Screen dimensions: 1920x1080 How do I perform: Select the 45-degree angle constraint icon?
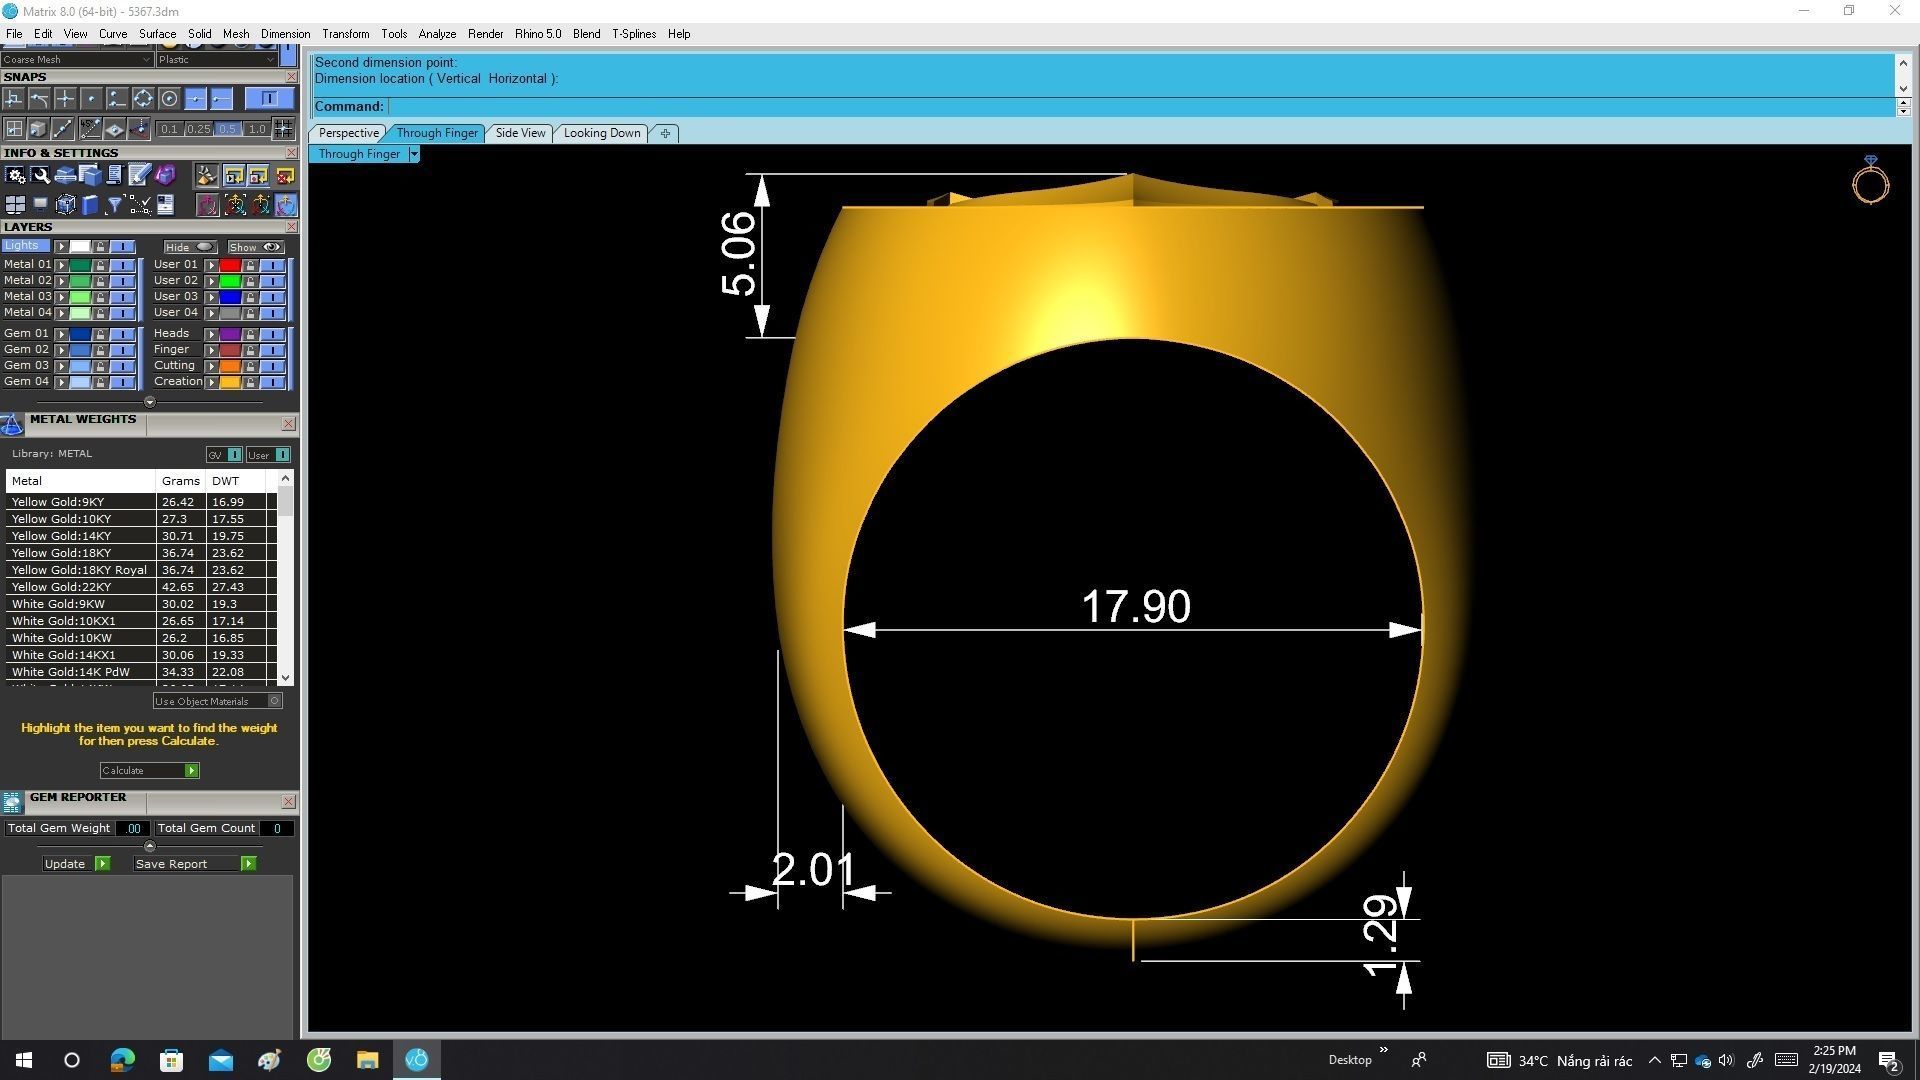pos(90,128)
